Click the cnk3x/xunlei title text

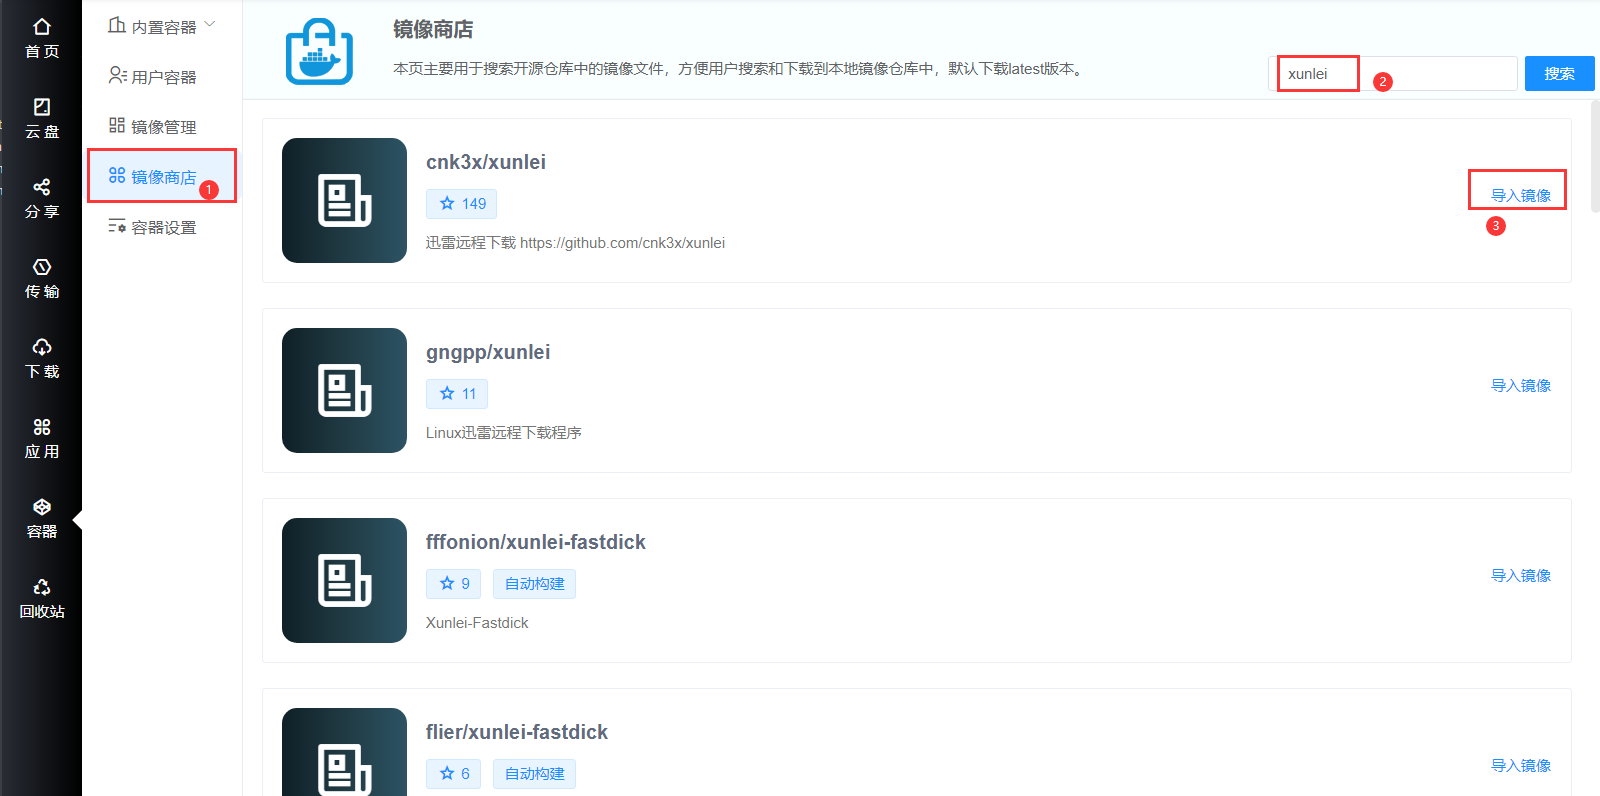pyautogui.click(x=486, y=162)
